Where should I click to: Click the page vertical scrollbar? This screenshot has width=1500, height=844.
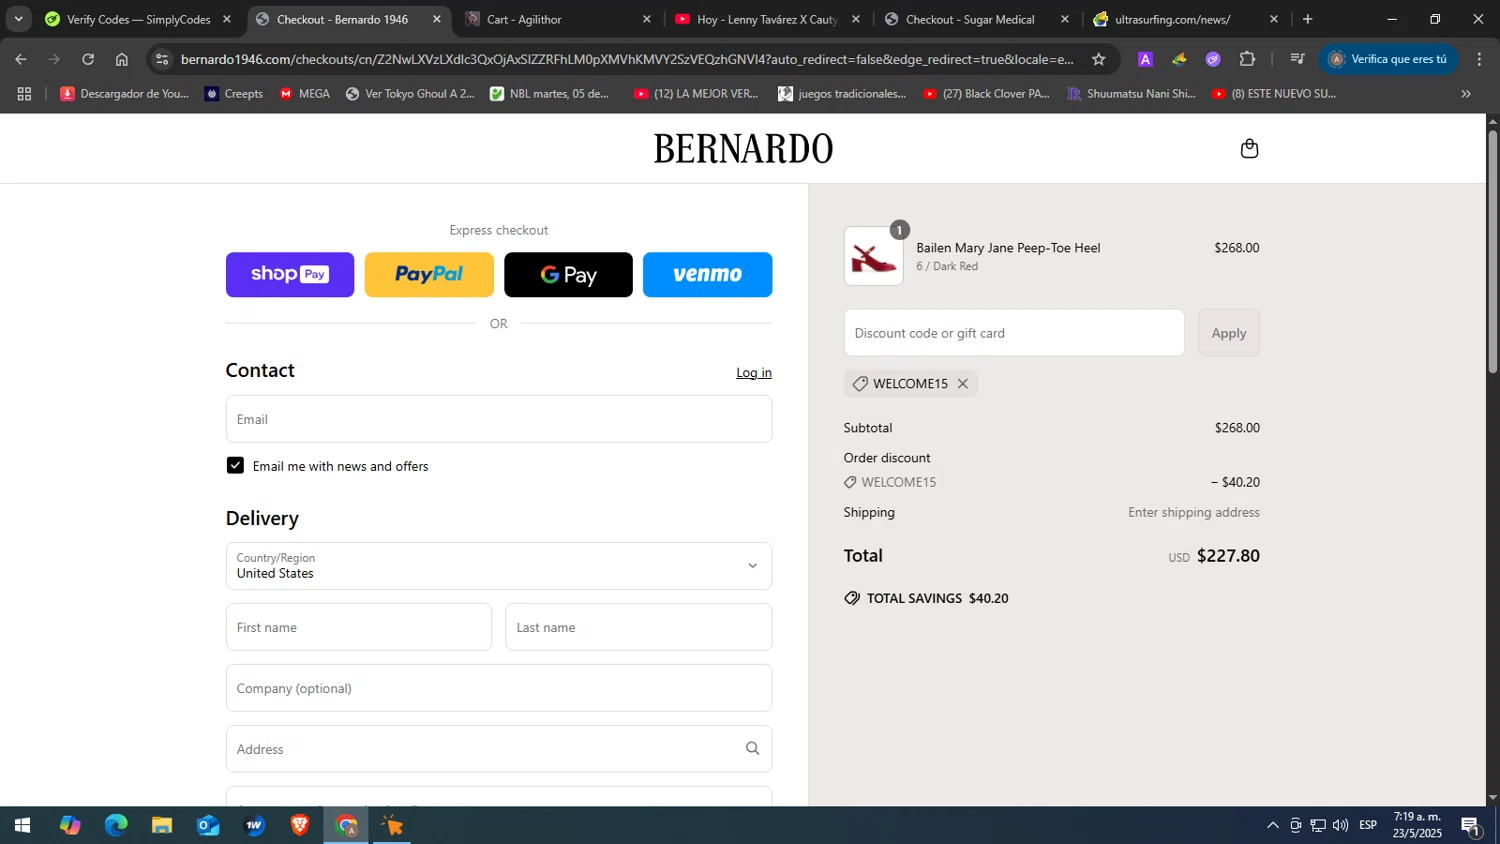point(1492,250)
